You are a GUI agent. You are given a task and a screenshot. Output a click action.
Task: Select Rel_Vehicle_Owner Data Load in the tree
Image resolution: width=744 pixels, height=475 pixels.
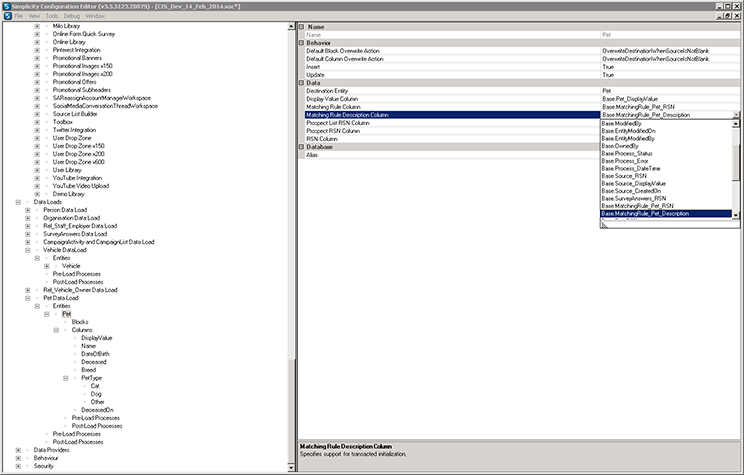click(80, 290)
